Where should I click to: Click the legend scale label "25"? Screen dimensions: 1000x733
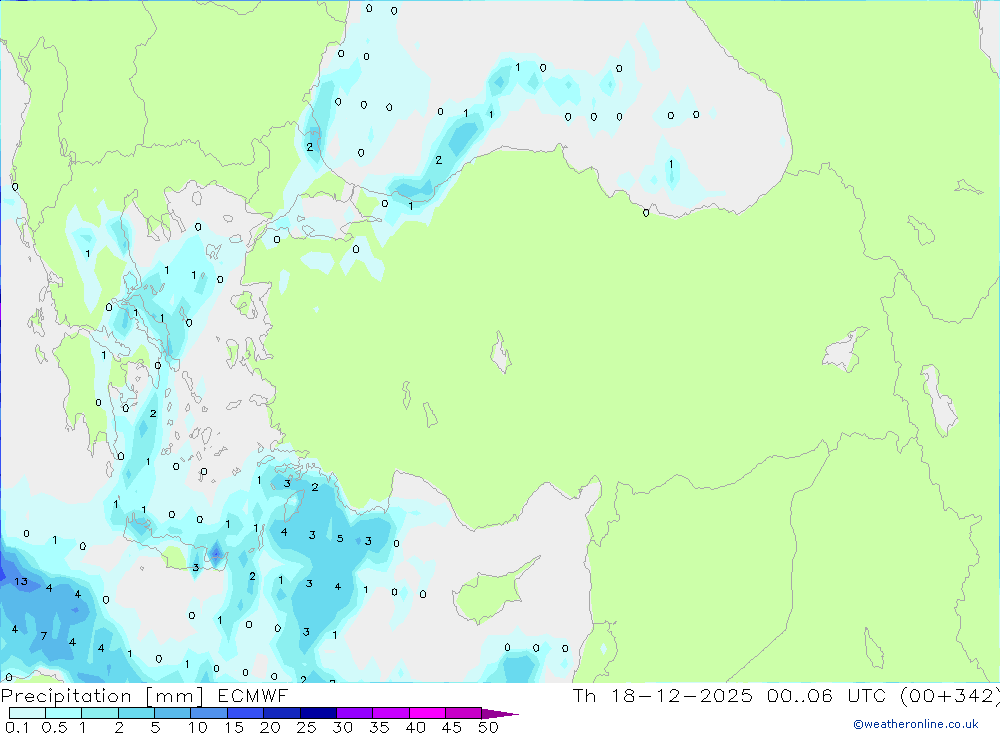coord(307,727)
